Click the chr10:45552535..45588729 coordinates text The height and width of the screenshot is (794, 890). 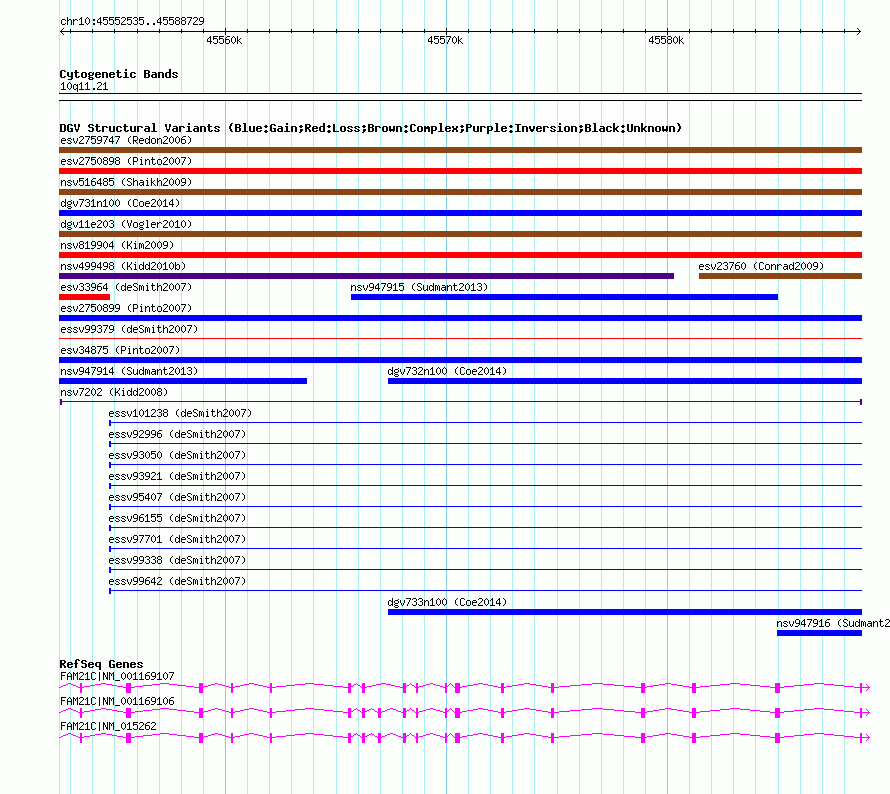pos(132,22)
